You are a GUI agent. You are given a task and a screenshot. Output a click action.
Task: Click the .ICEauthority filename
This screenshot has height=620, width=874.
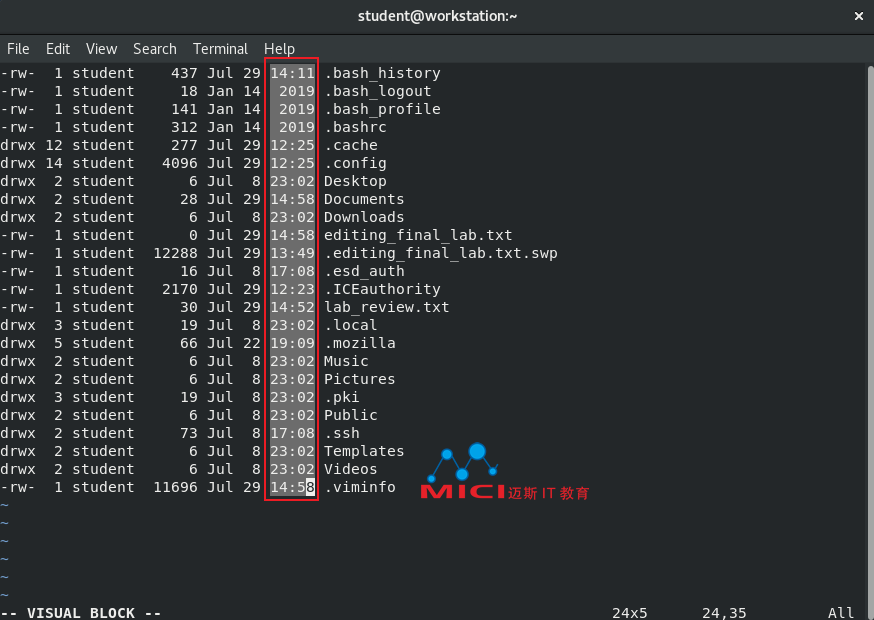pyautogui.click(x=382, y=289)
